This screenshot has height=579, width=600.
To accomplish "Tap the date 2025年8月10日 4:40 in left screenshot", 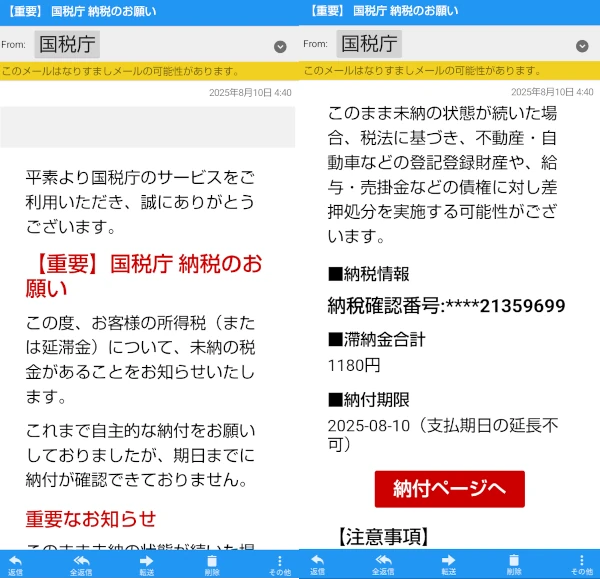I will pos(250,93).
